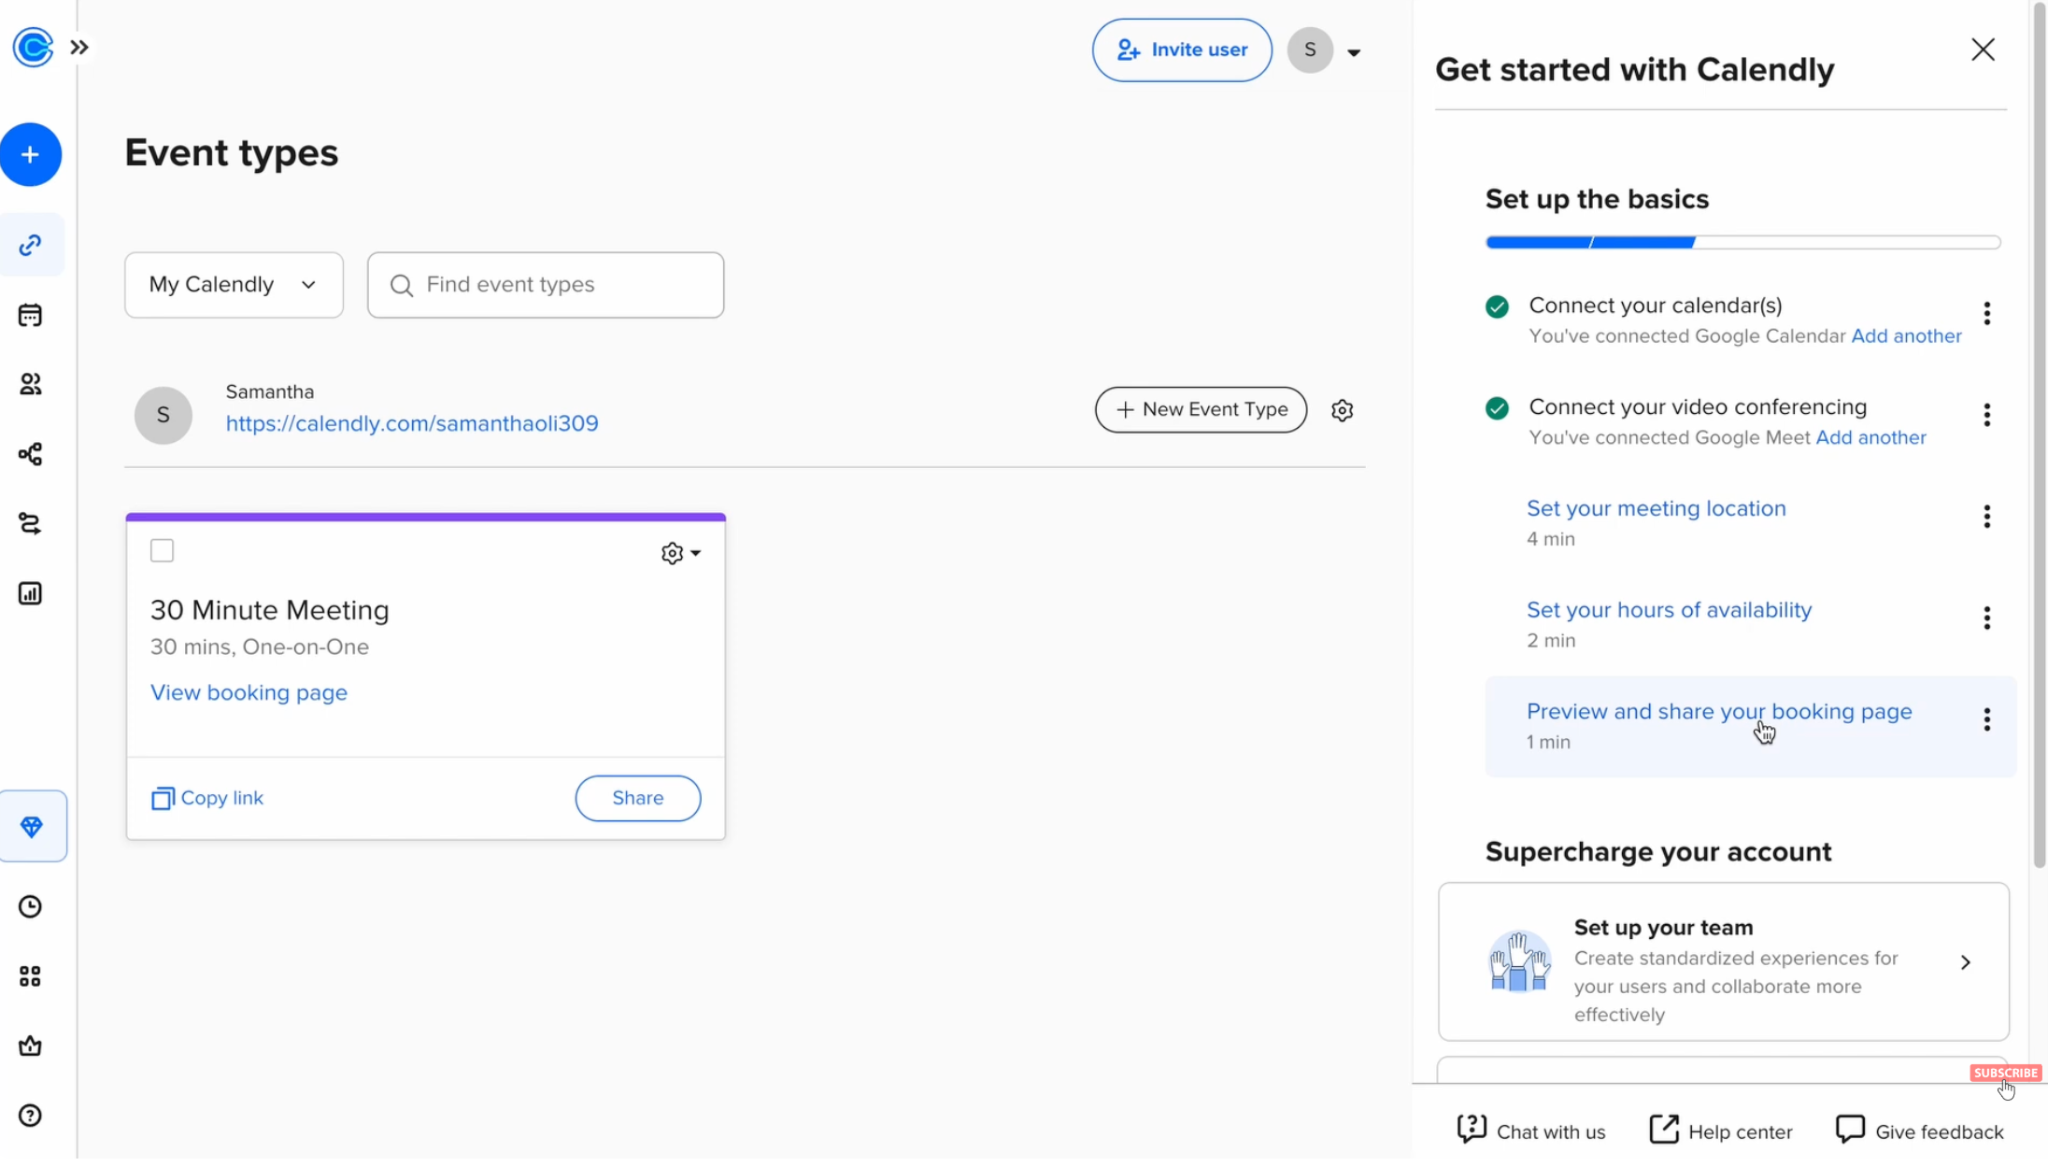The width and height of the screenshot is (2048, 1170).
Task: Click the S avatar in header
Action: pyautogui.click(x=1310, y=50)
